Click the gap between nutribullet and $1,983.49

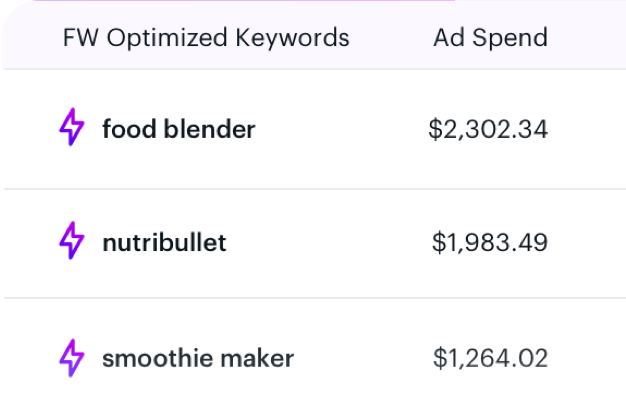point(329,242)
